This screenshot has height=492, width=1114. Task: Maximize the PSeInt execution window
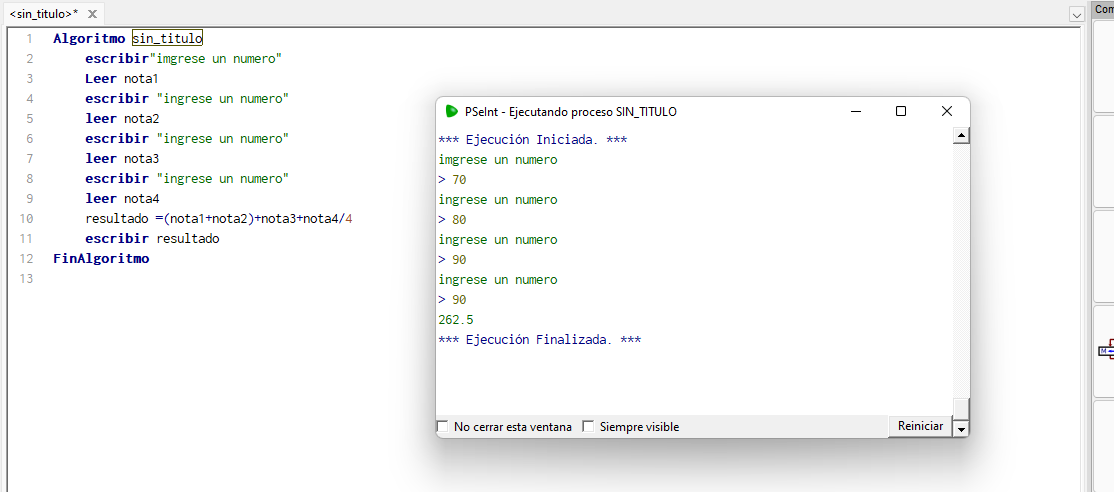click(900, 111)
